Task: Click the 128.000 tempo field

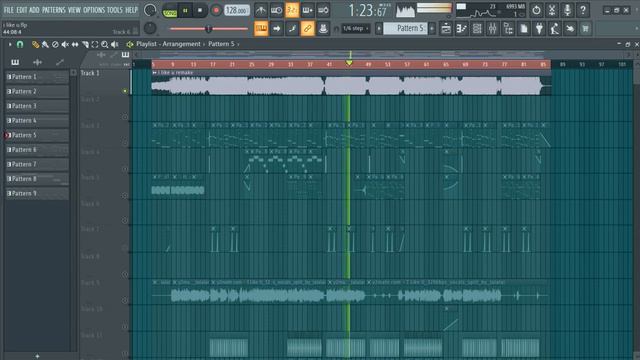Action: (237, 11)
